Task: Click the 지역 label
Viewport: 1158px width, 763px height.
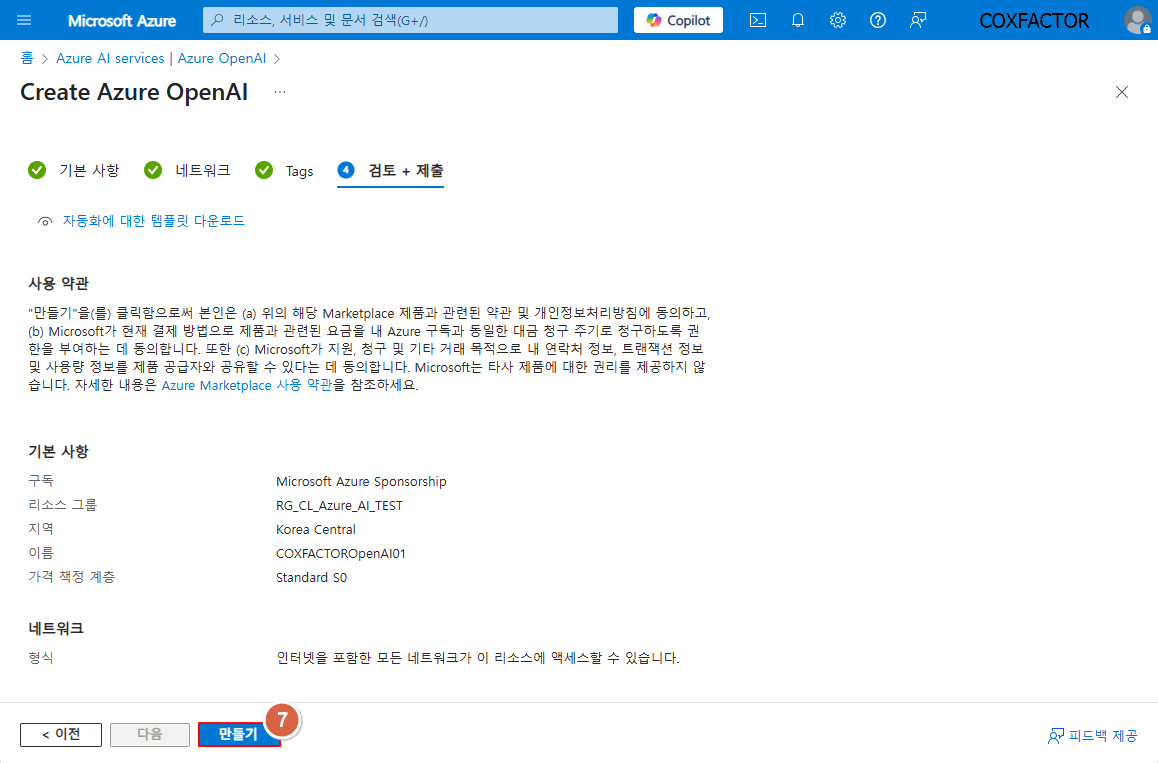Action: tap(41, 529)
